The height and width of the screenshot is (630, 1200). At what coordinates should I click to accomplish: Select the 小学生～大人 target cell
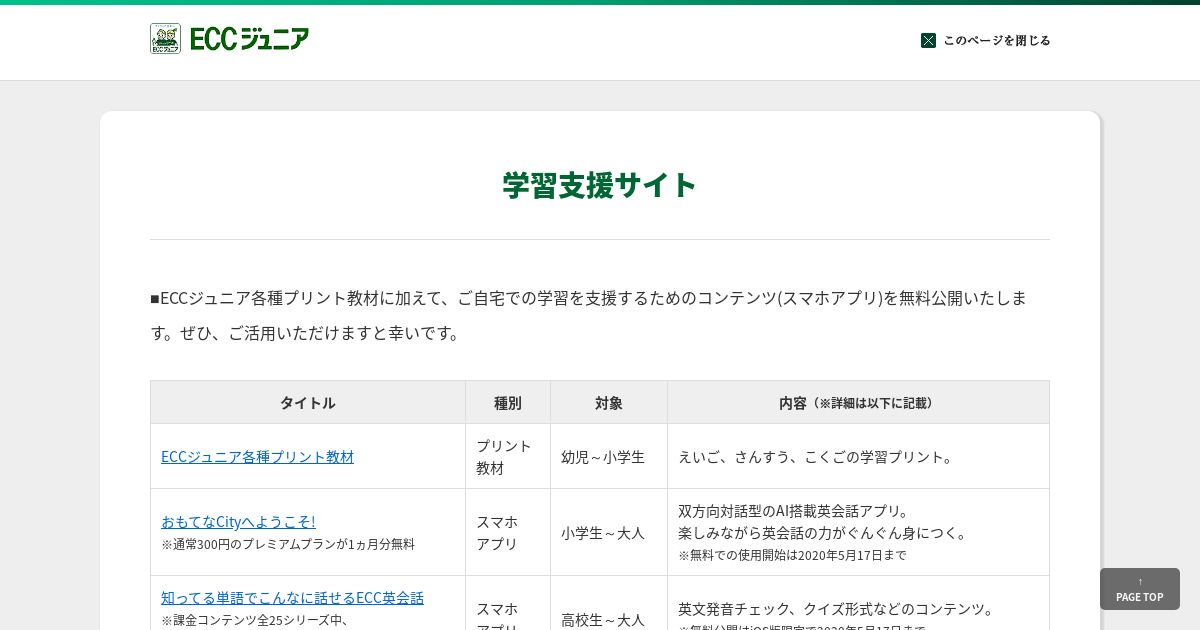(609, 532)
